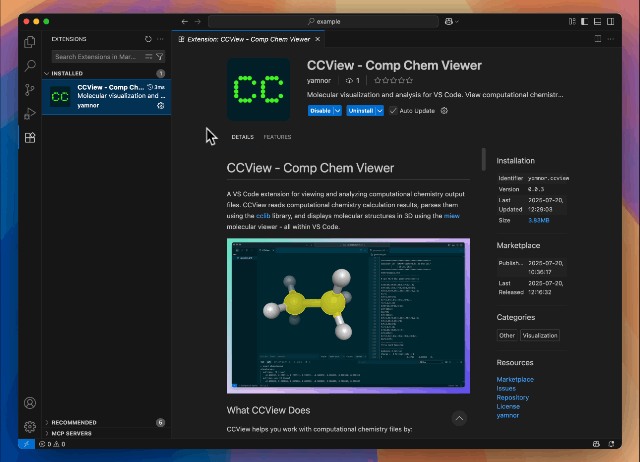Screen dimensions: 640x462
Task: Open the Repository resource link
Action: (x=513, y=398)
